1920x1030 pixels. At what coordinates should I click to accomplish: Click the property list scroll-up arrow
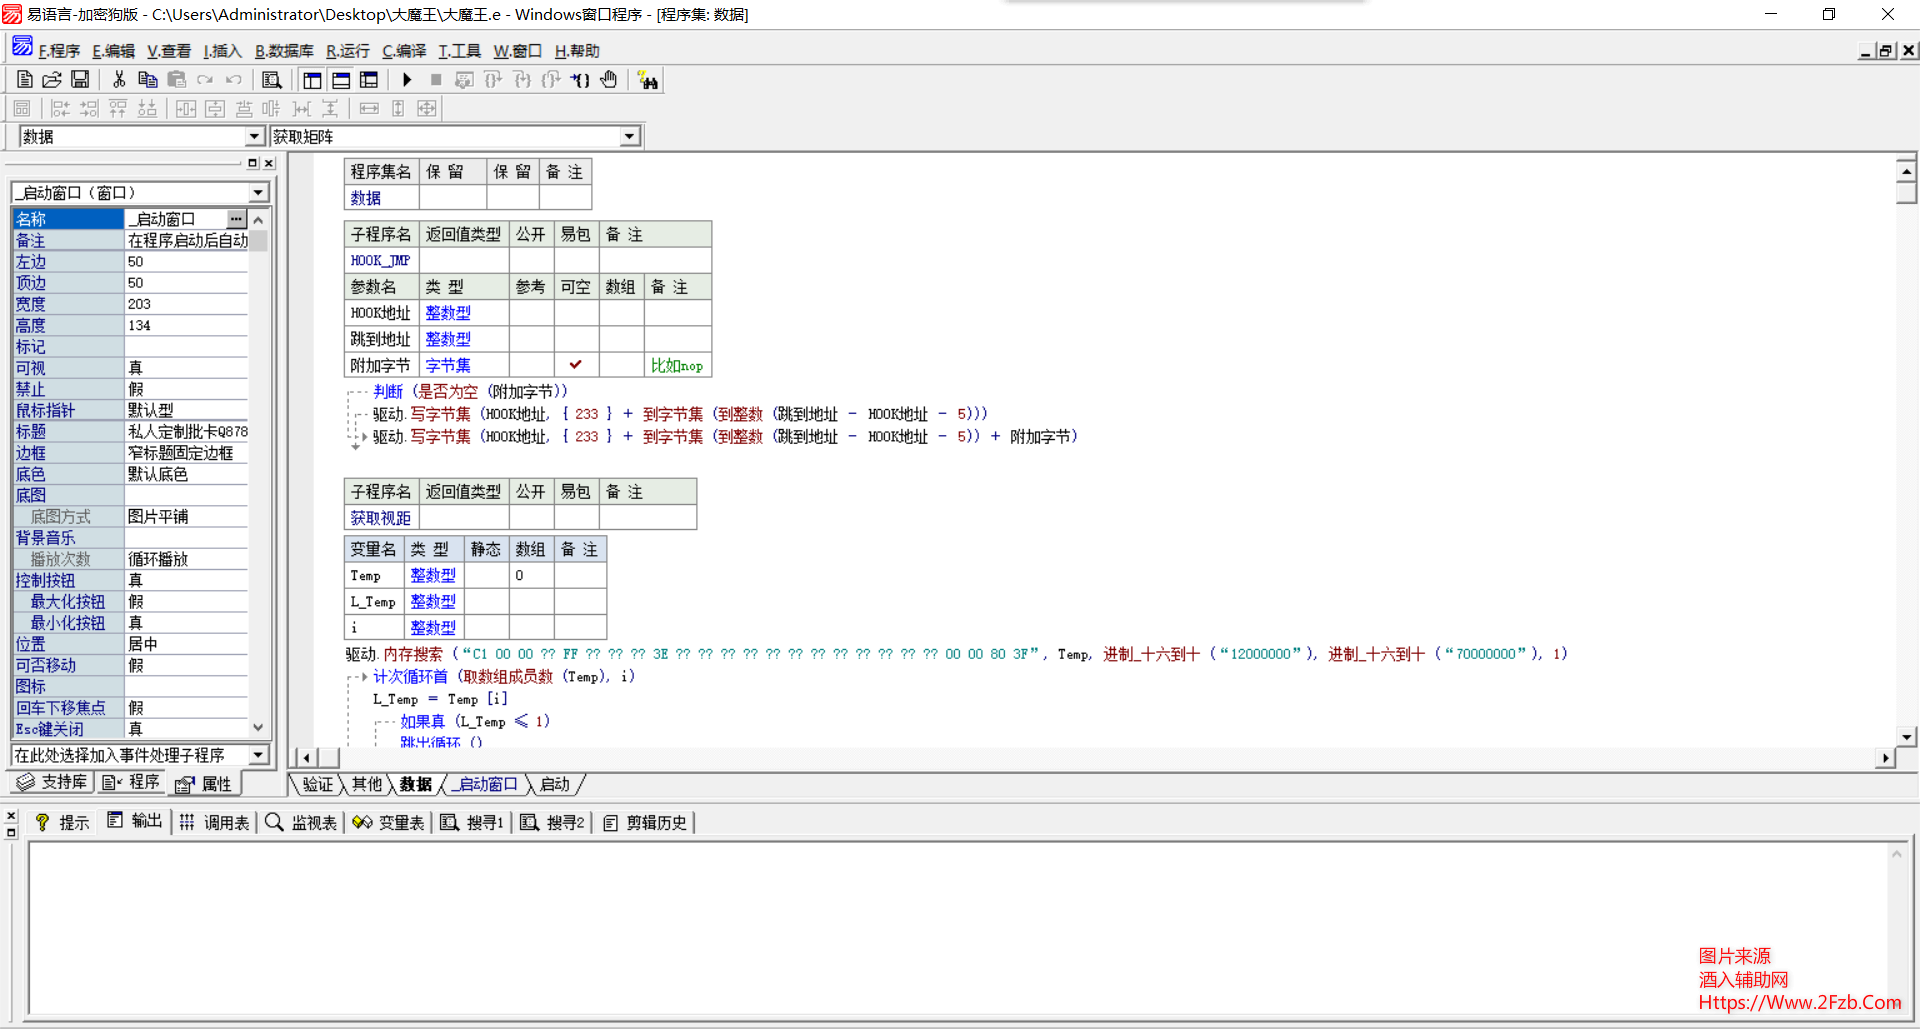click(x=259, y=220)
